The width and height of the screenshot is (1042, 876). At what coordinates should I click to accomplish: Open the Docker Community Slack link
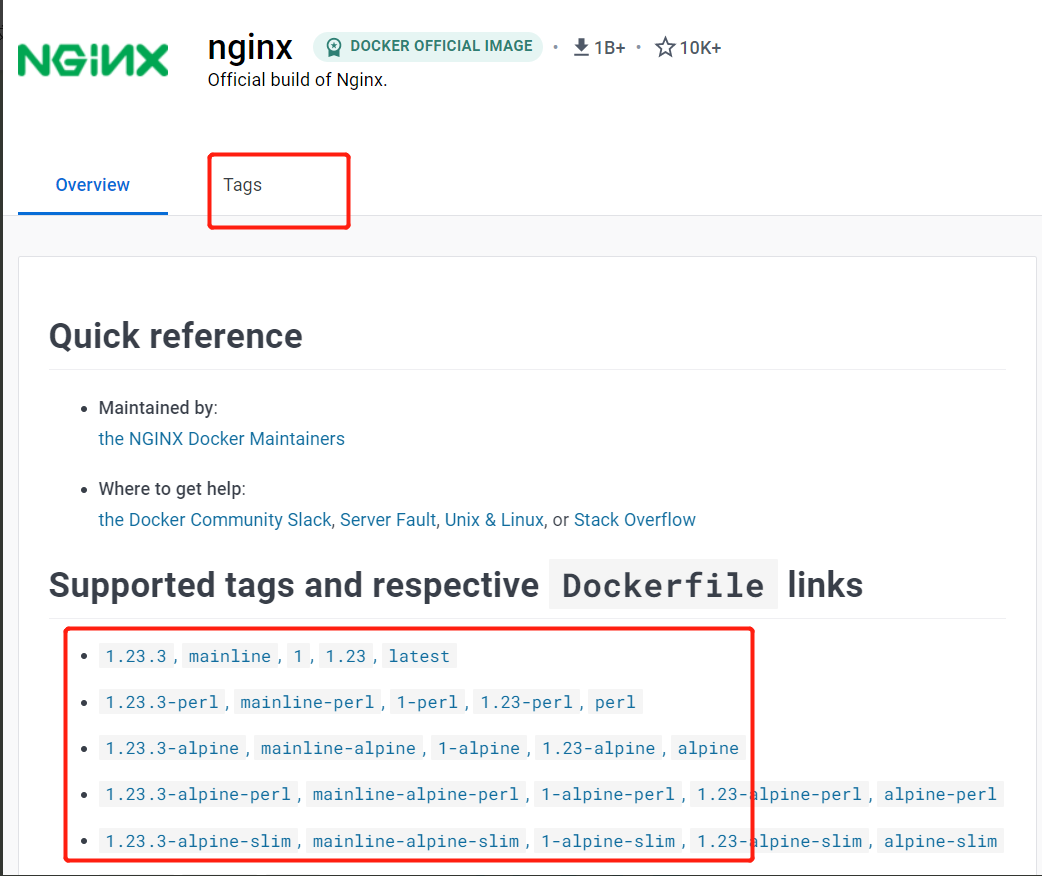pos(215,520)
